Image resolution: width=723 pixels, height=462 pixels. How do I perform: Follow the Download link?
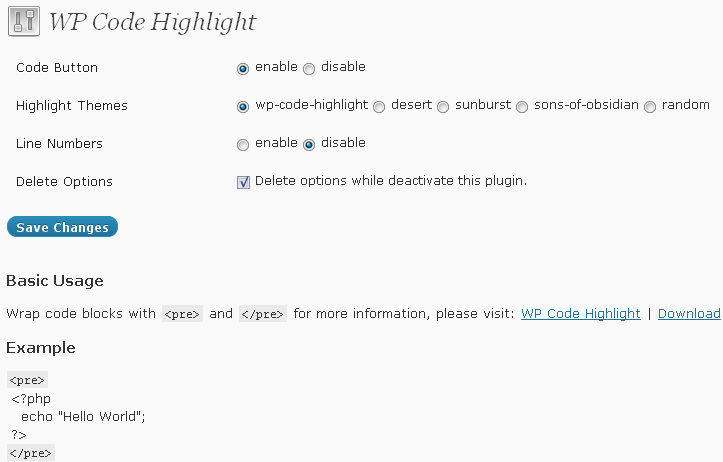[x=689, y=314]
